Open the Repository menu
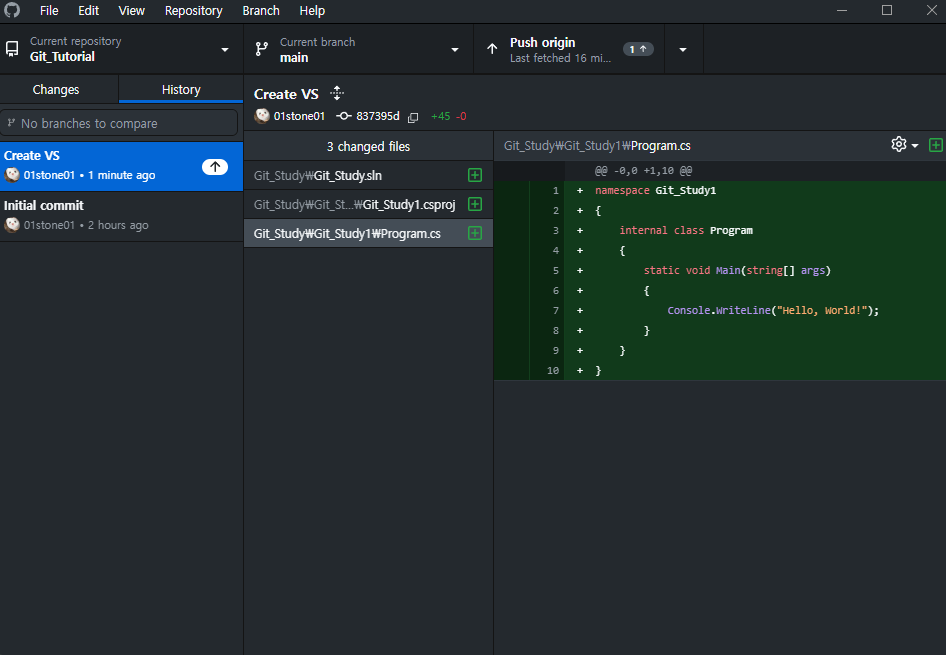Viewport: 946px width, 655px height. click(194, 11)
